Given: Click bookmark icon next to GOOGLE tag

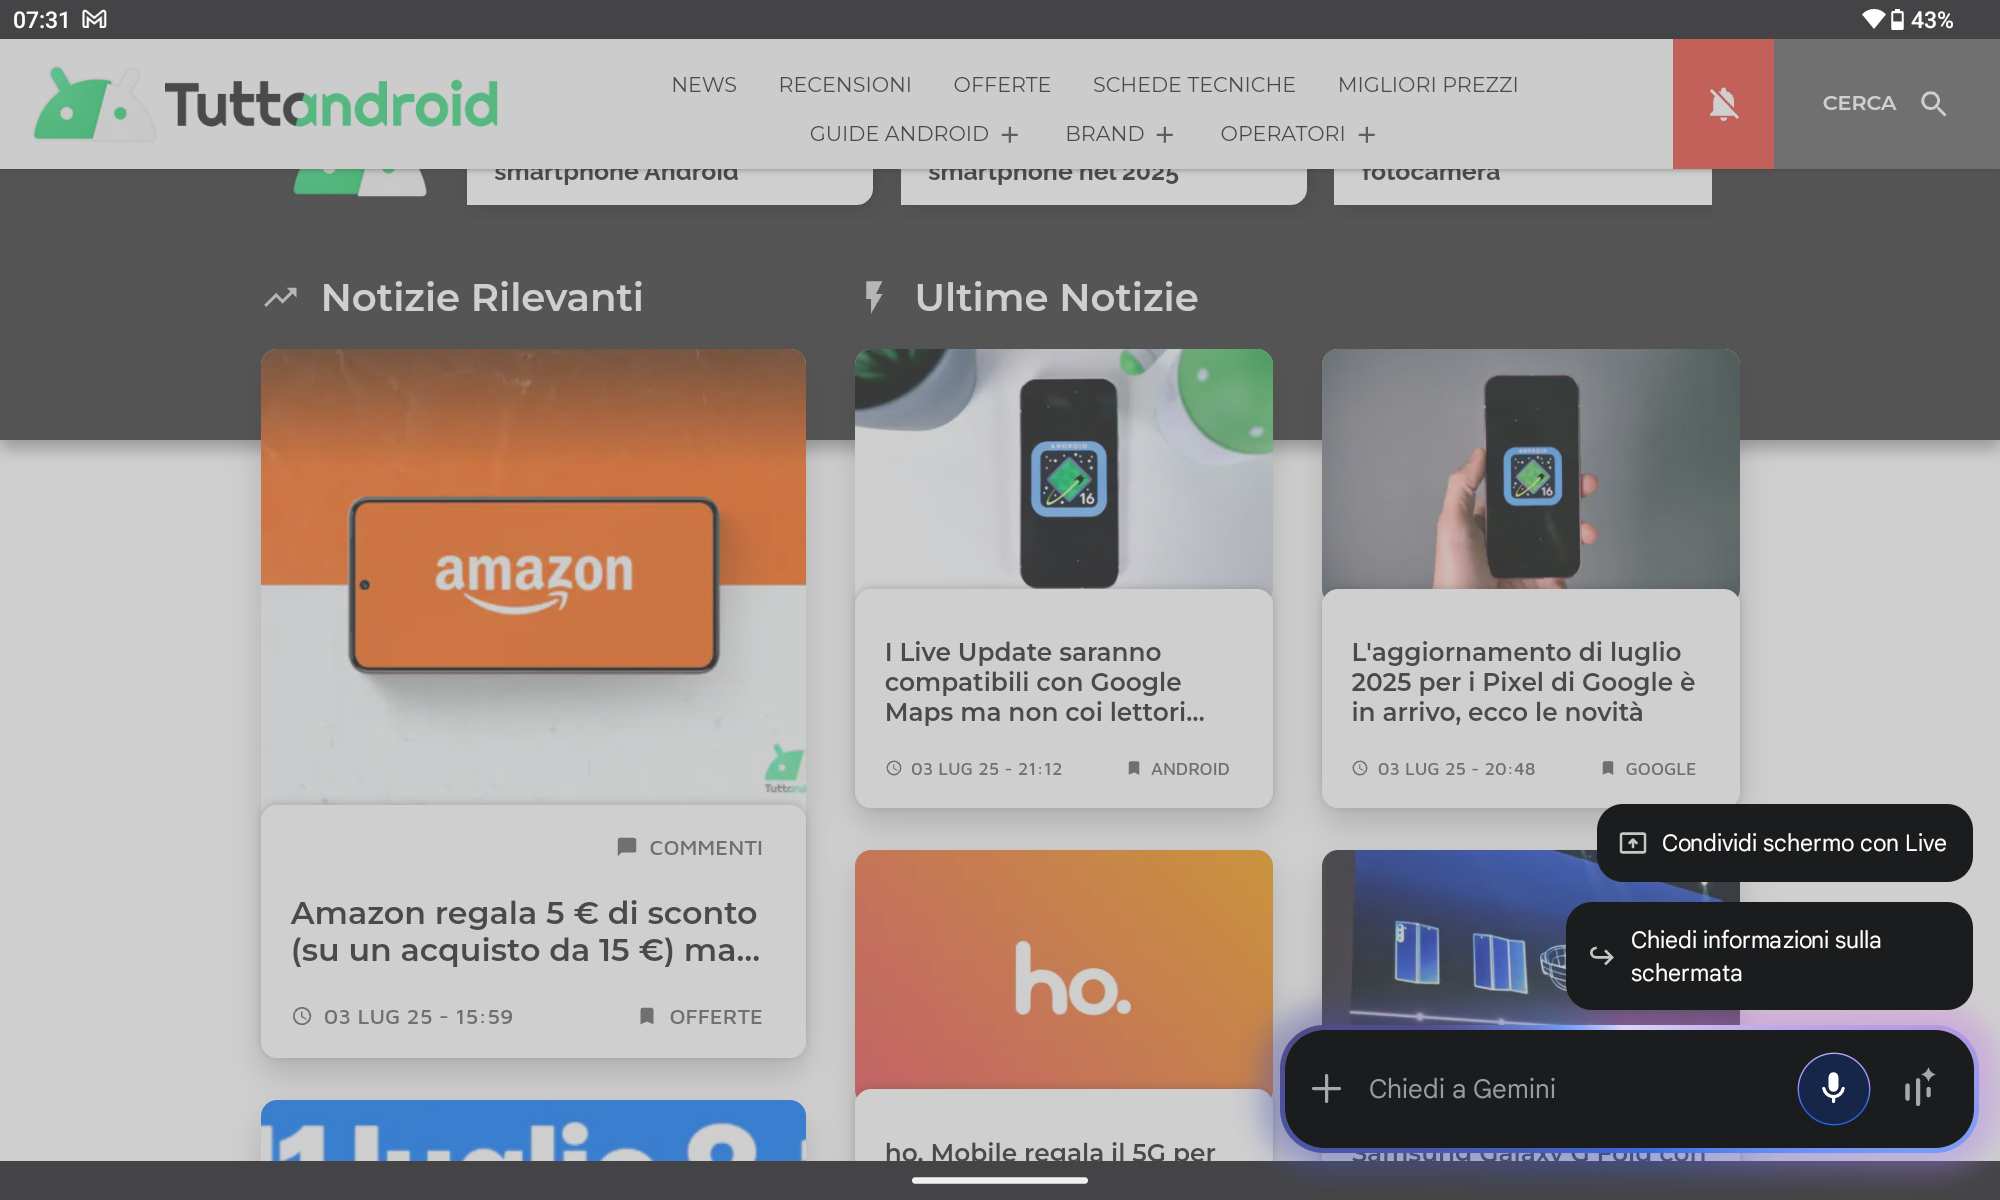Looking at the screenshot, I should [x=1608, y=768].
